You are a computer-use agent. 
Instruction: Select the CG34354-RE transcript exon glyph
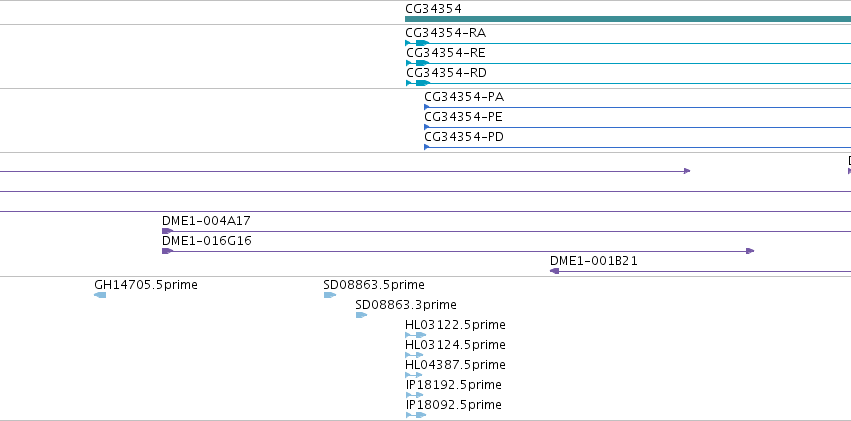(x=422, y=63)
